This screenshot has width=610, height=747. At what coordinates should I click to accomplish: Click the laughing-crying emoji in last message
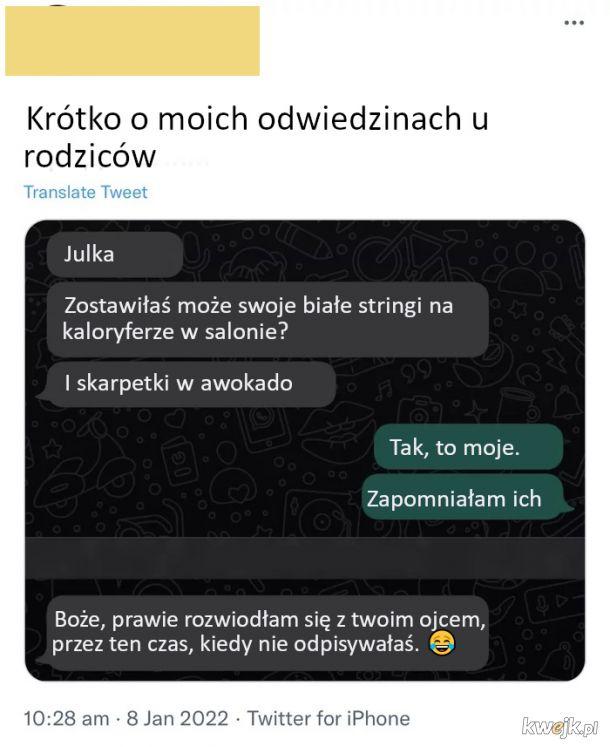point(442,643)
